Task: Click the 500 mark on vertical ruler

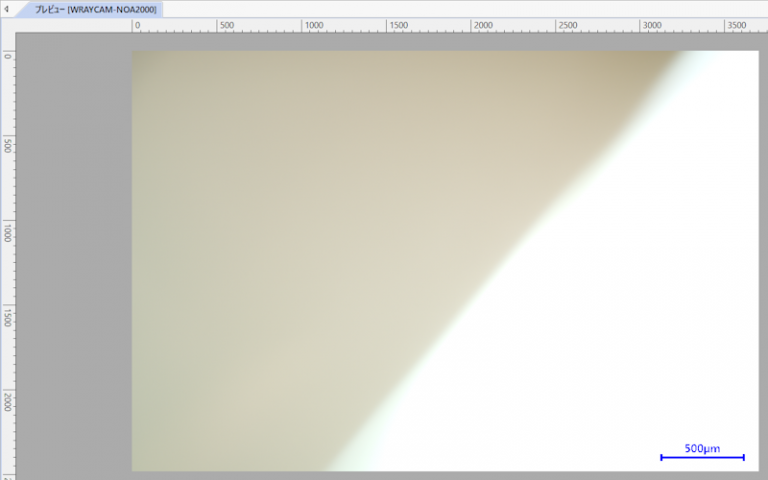Action: tap(8, 145)
